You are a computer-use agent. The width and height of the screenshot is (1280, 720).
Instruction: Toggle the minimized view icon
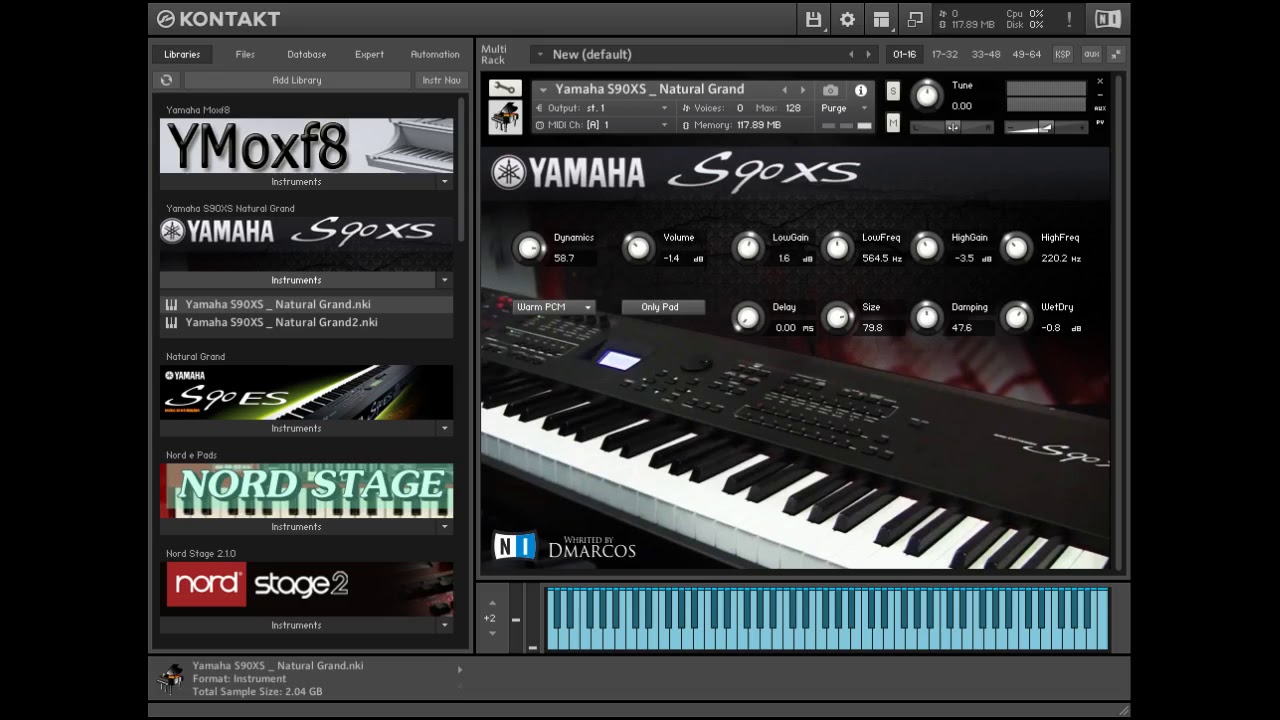(915, 19)
